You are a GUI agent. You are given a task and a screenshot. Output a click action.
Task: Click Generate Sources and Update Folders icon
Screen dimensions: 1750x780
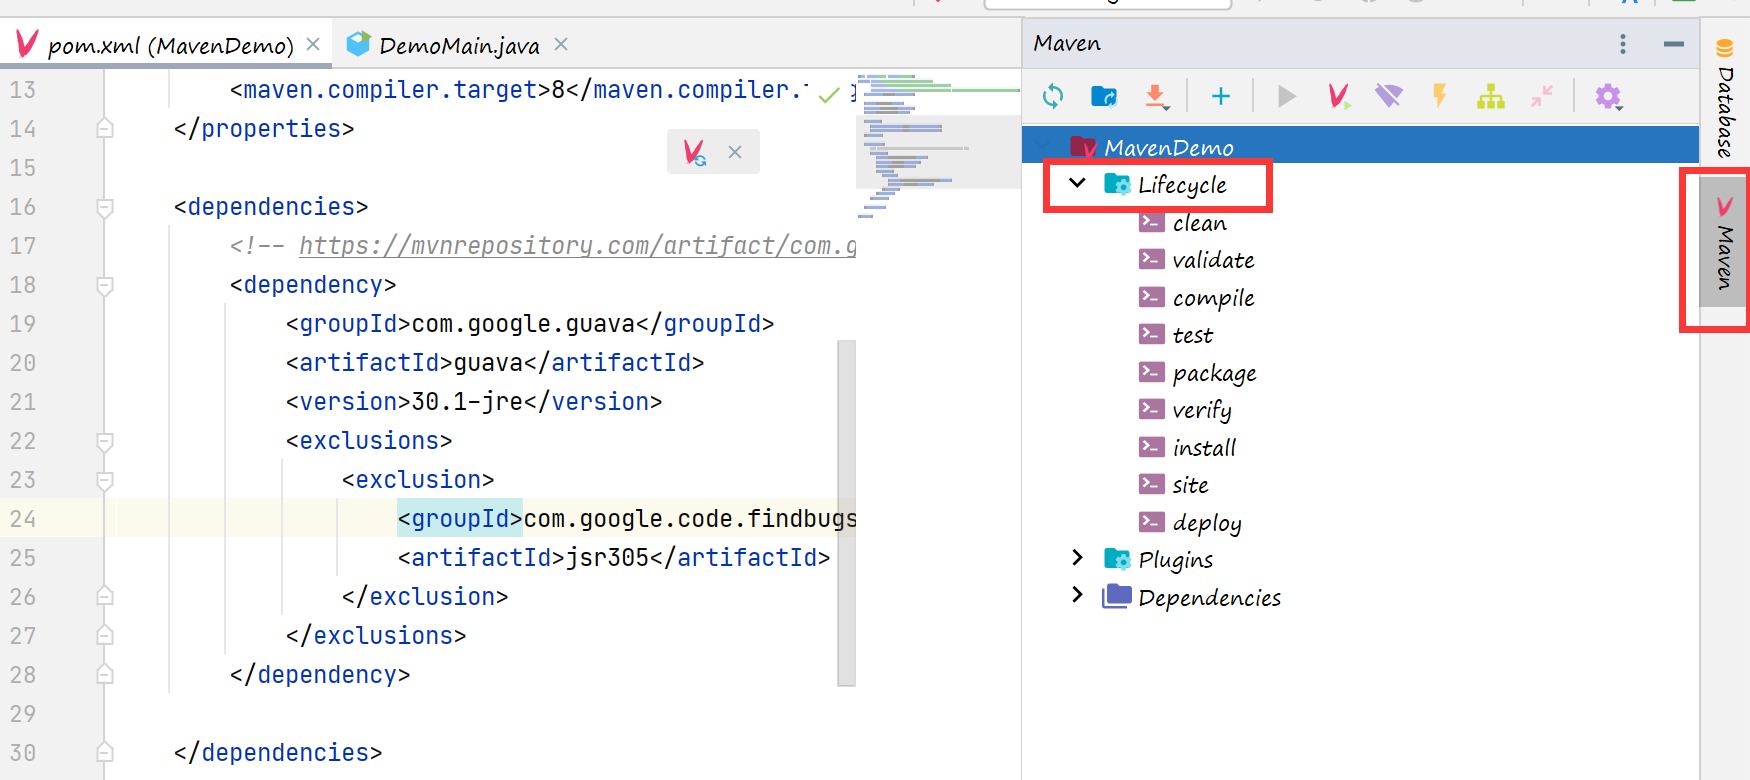pos(1104,96)
